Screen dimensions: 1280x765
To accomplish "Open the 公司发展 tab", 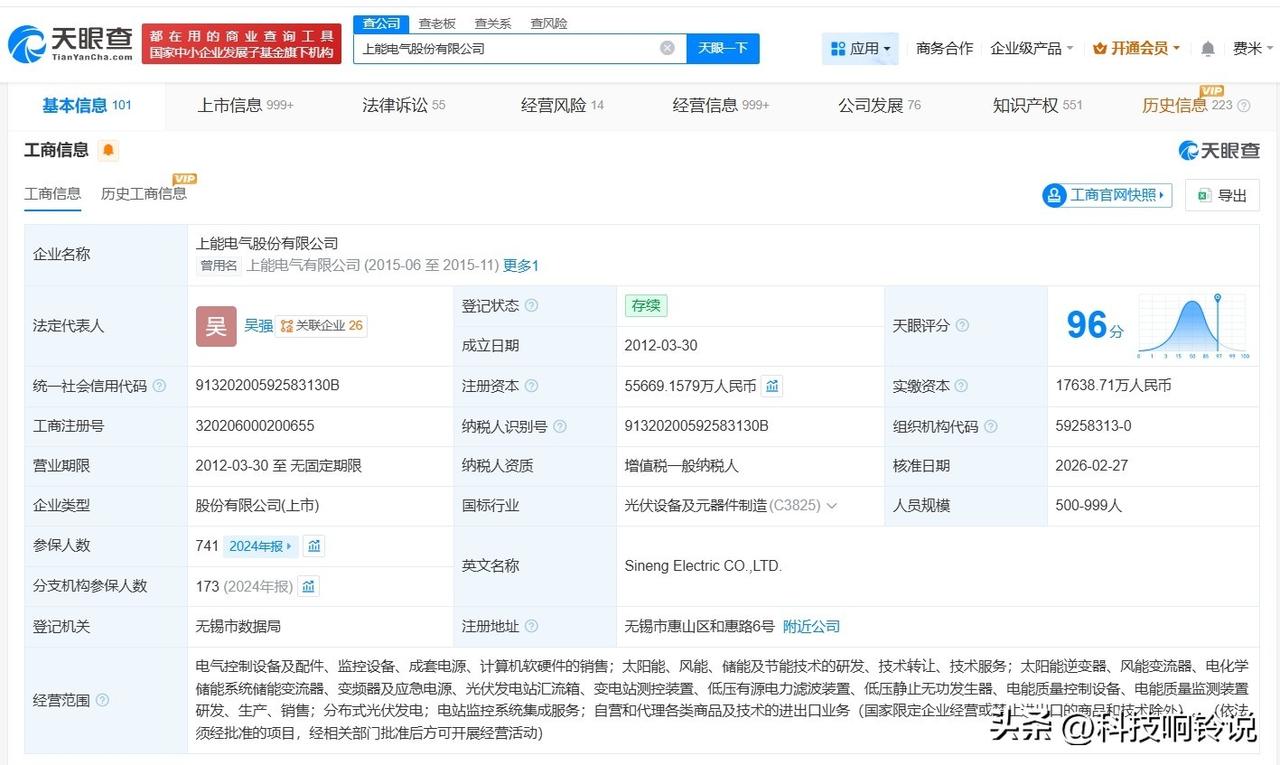I will (x=880, y=105).
